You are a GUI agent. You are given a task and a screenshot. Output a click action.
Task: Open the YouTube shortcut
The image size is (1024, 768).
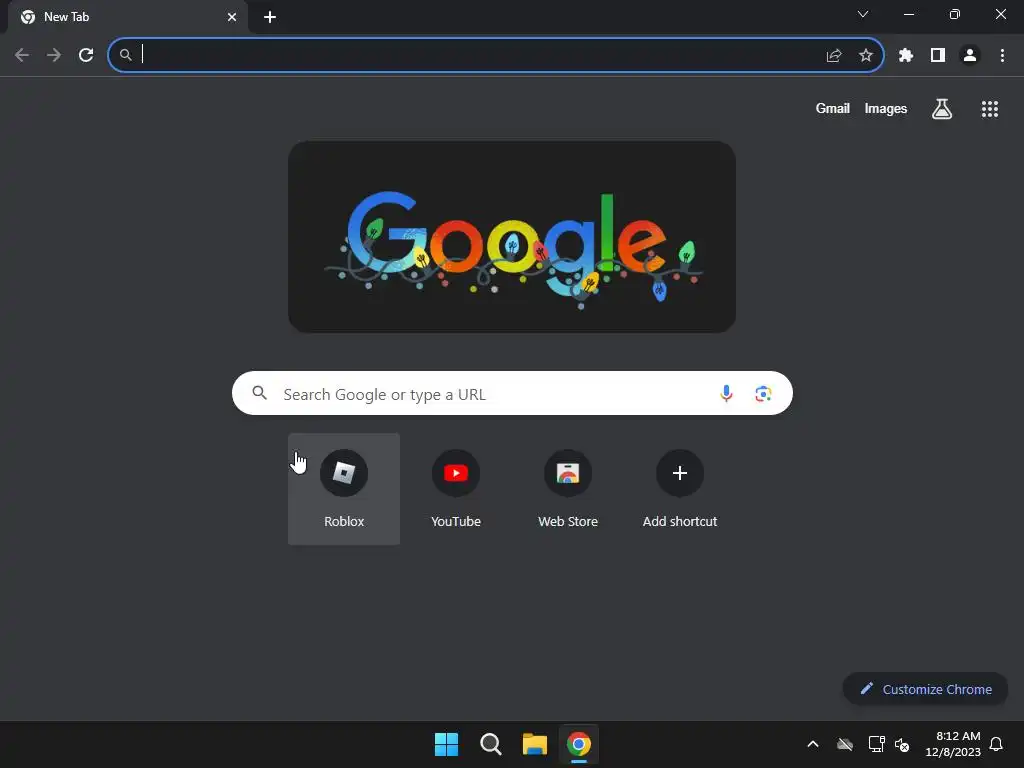[456, 488]
